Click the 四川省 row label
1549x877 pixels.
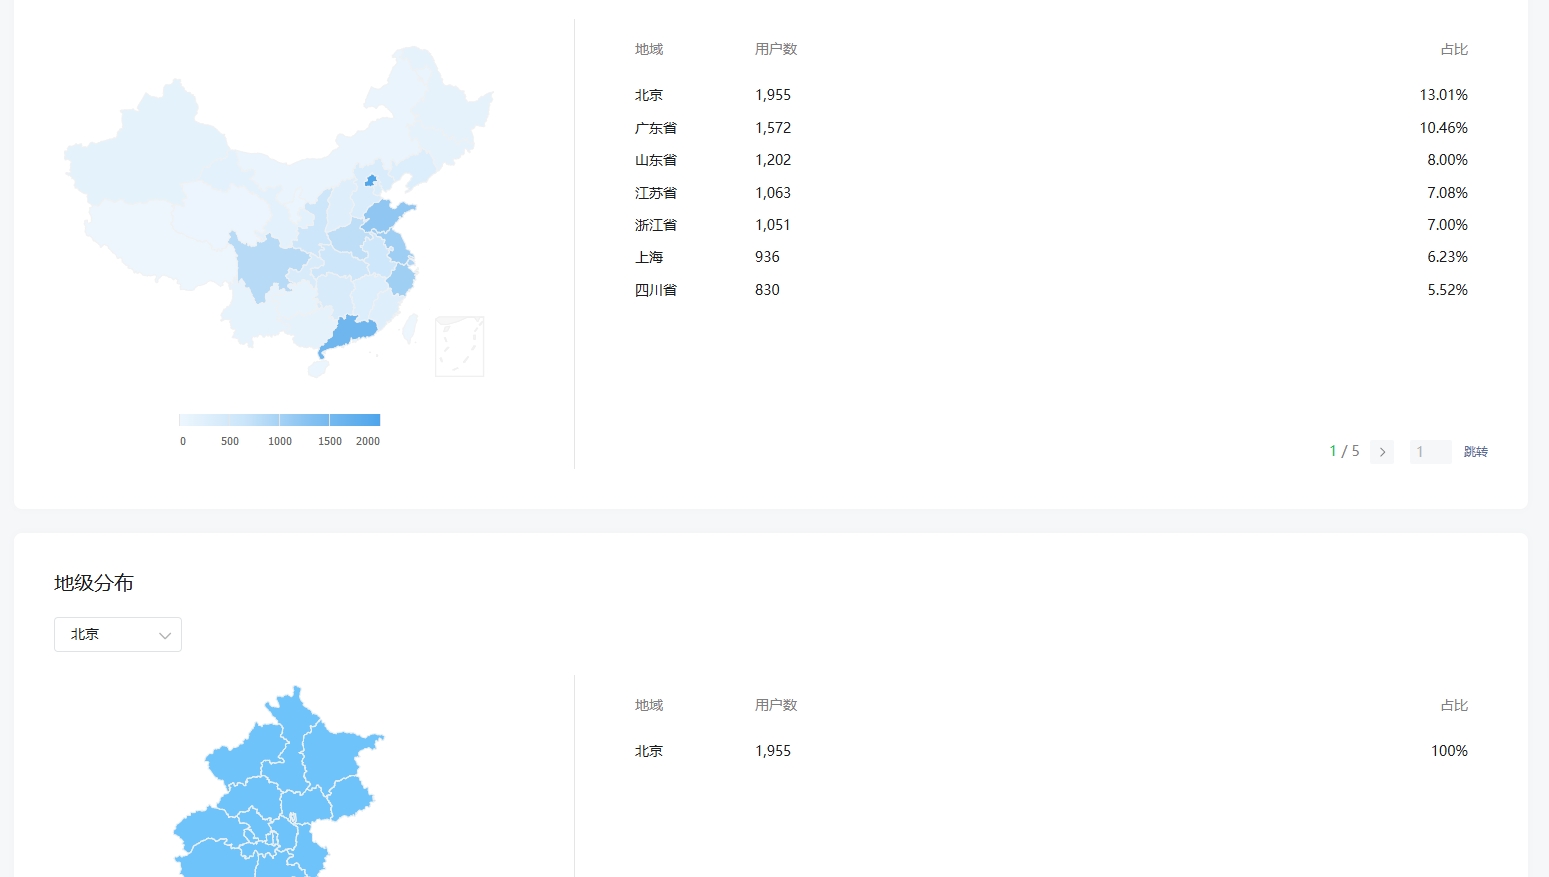tap(656, 290)
